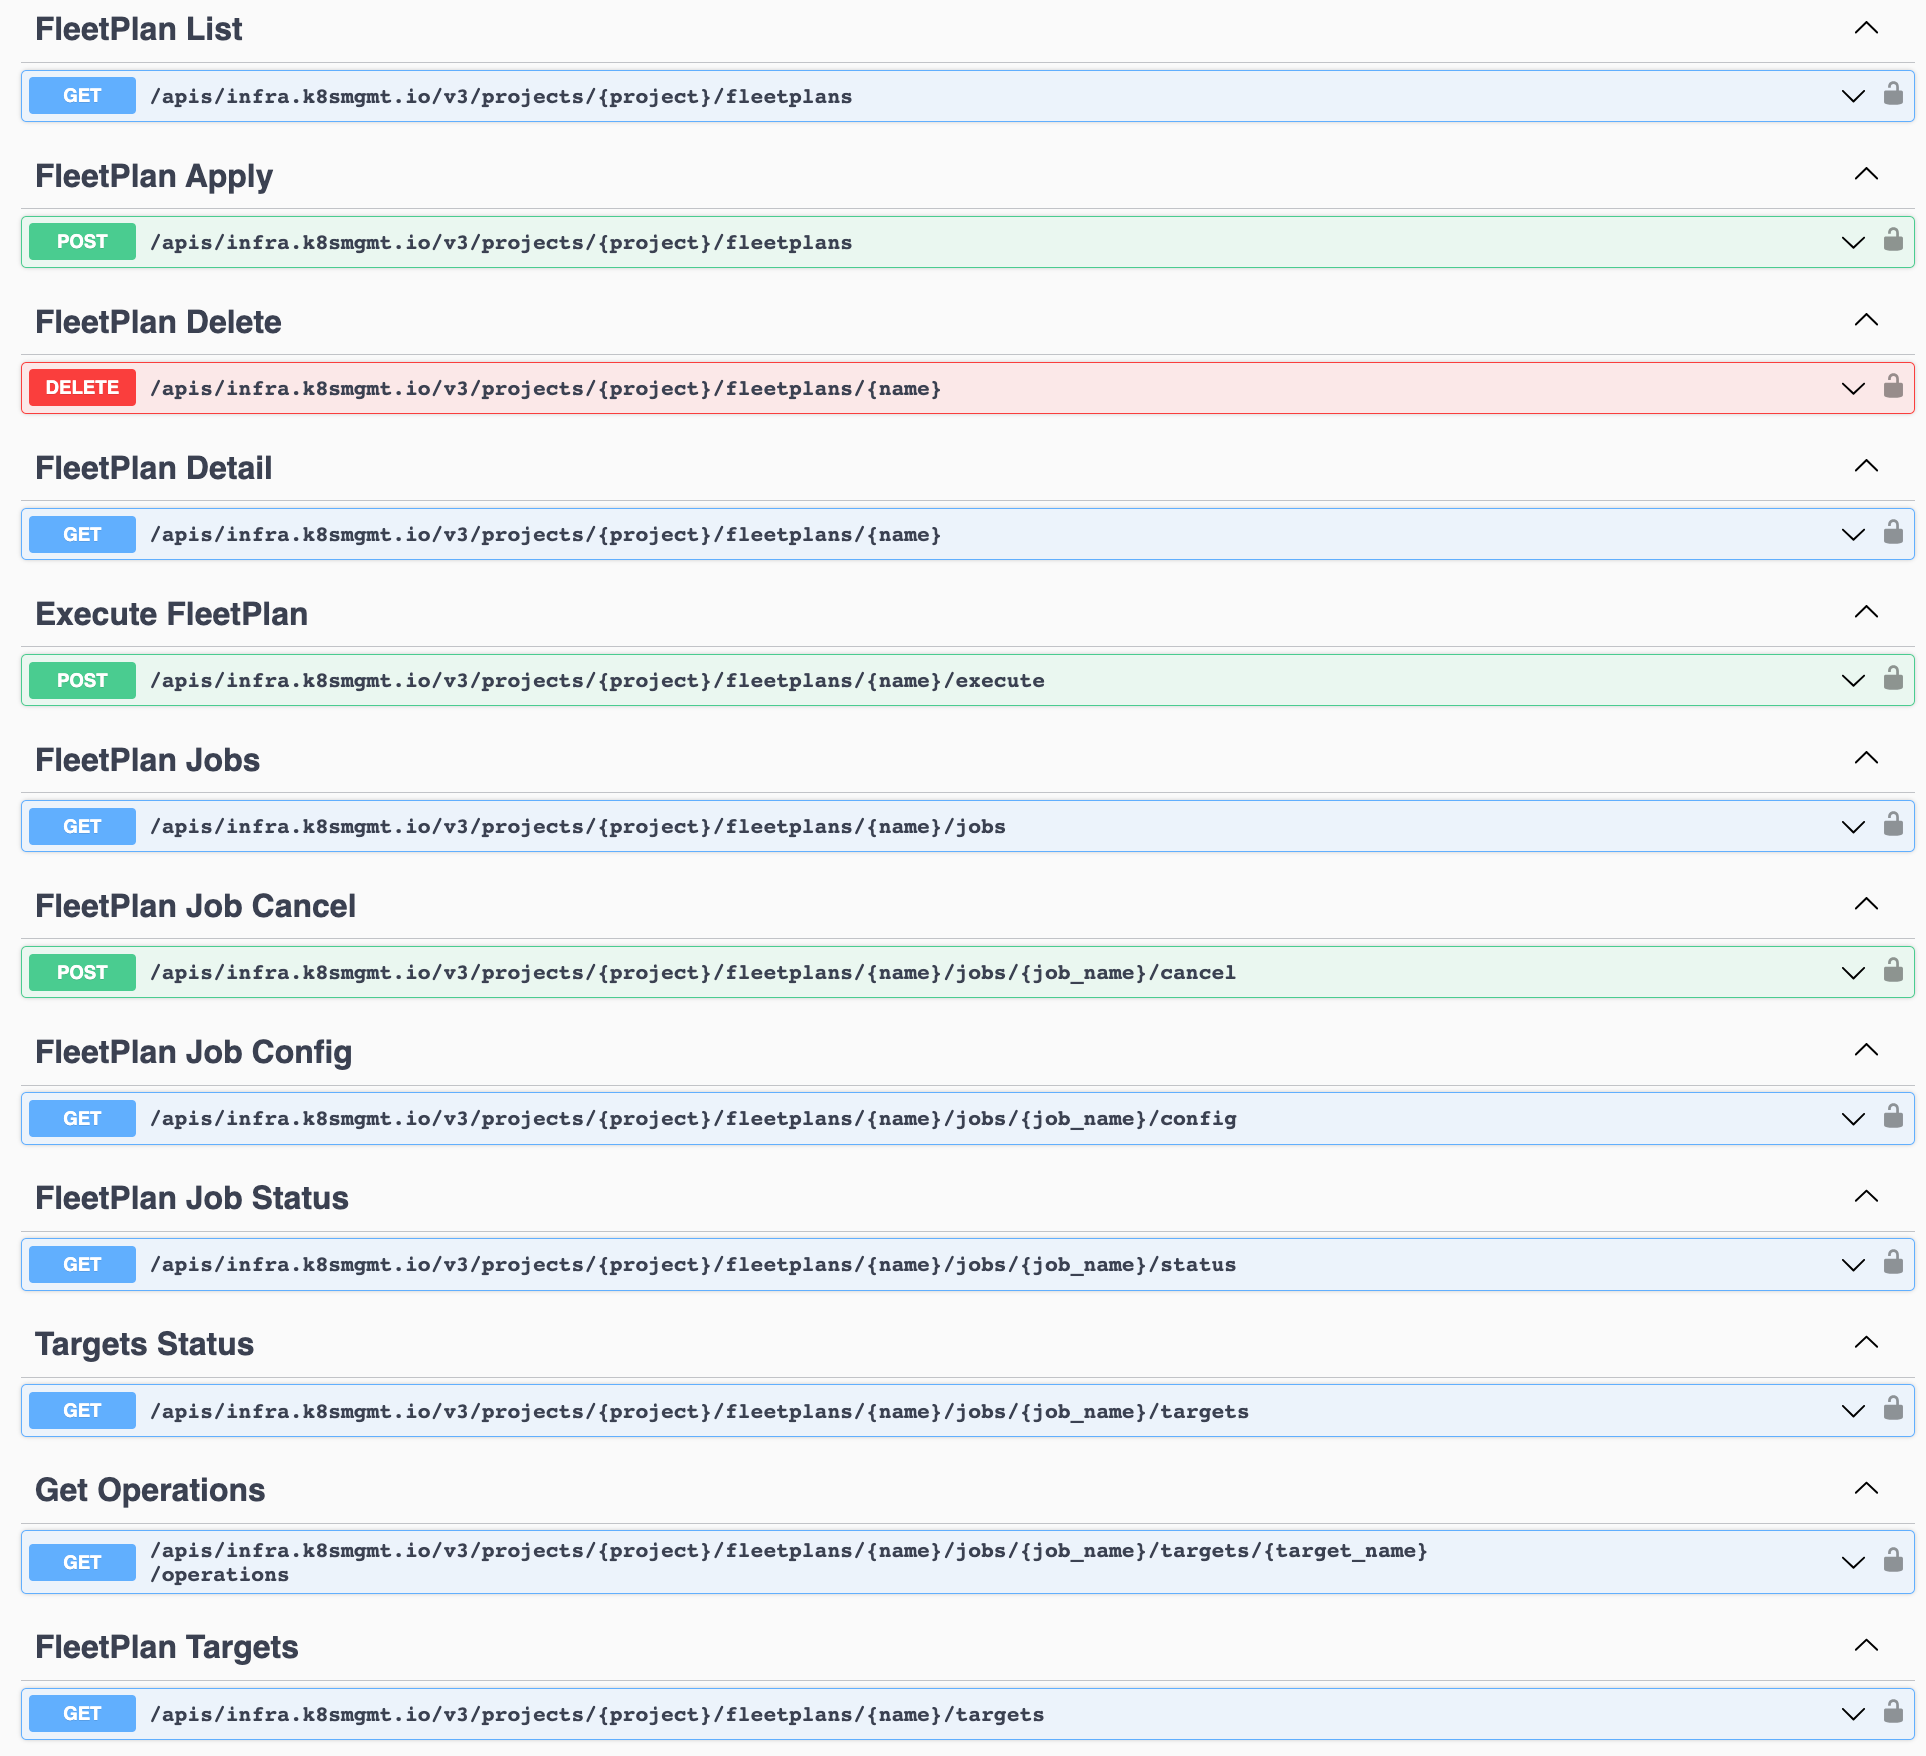Expand the job status GET operation chevron
Viewport: 1926px width, 1756px height.
(1853, 1265)
